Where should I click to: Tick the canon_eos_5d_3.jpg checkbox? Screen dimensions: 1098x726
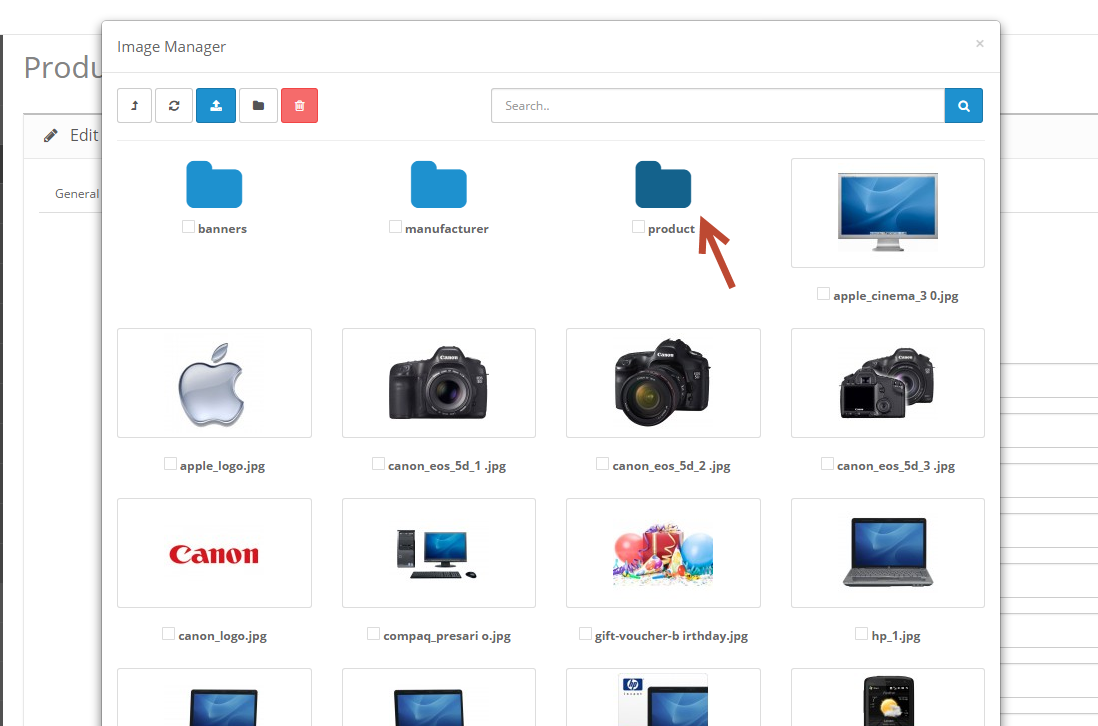tap(827, 463)
